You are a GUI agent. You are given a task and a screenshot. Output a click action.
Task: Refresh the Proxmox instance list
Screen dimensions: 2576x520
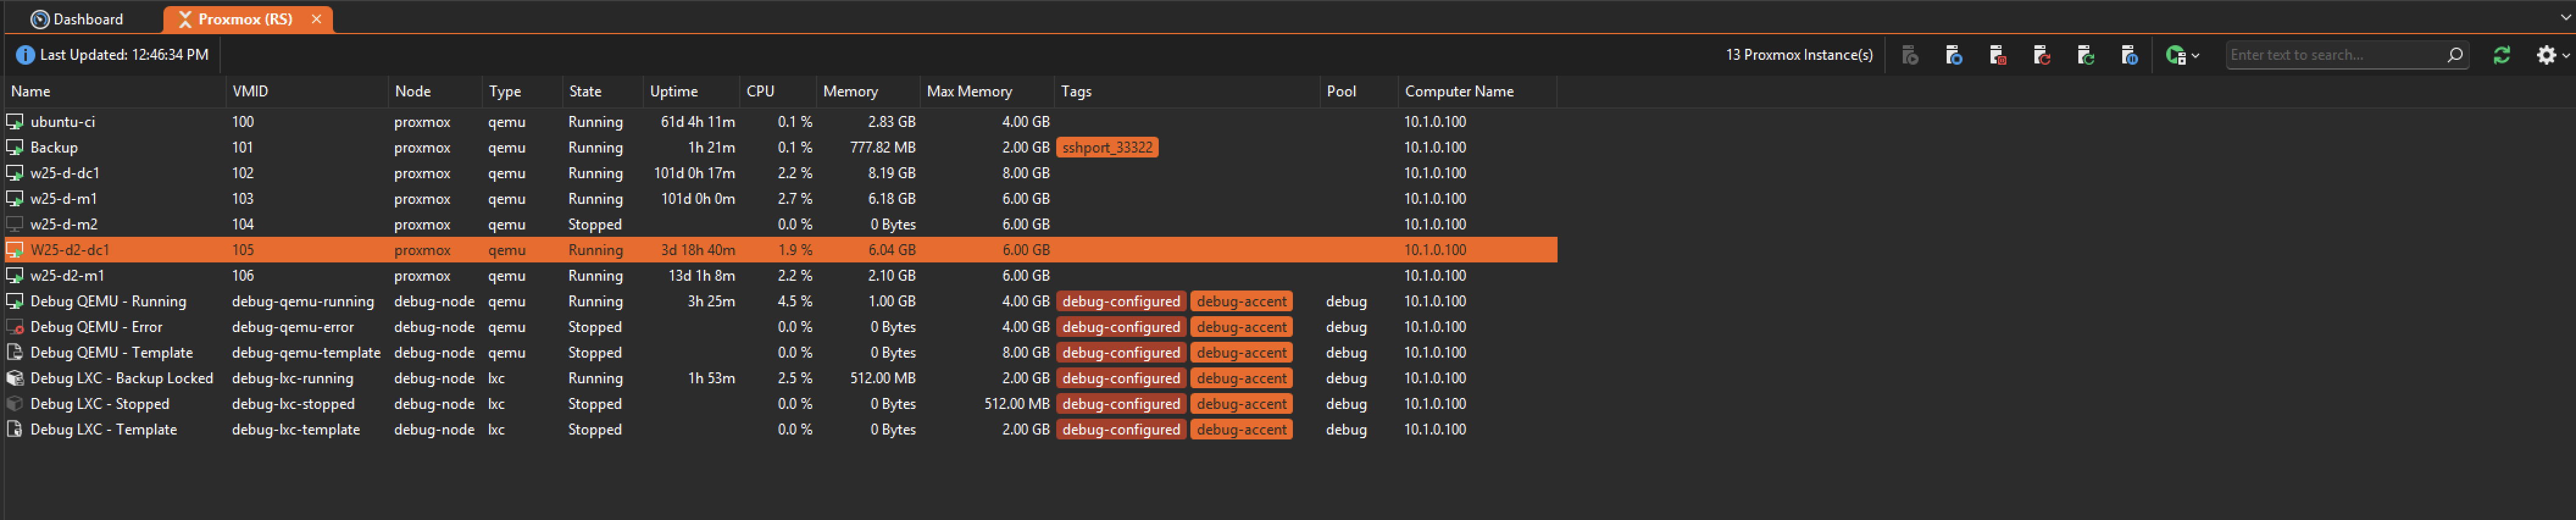pyautogui.click(x=2501, y=55)
